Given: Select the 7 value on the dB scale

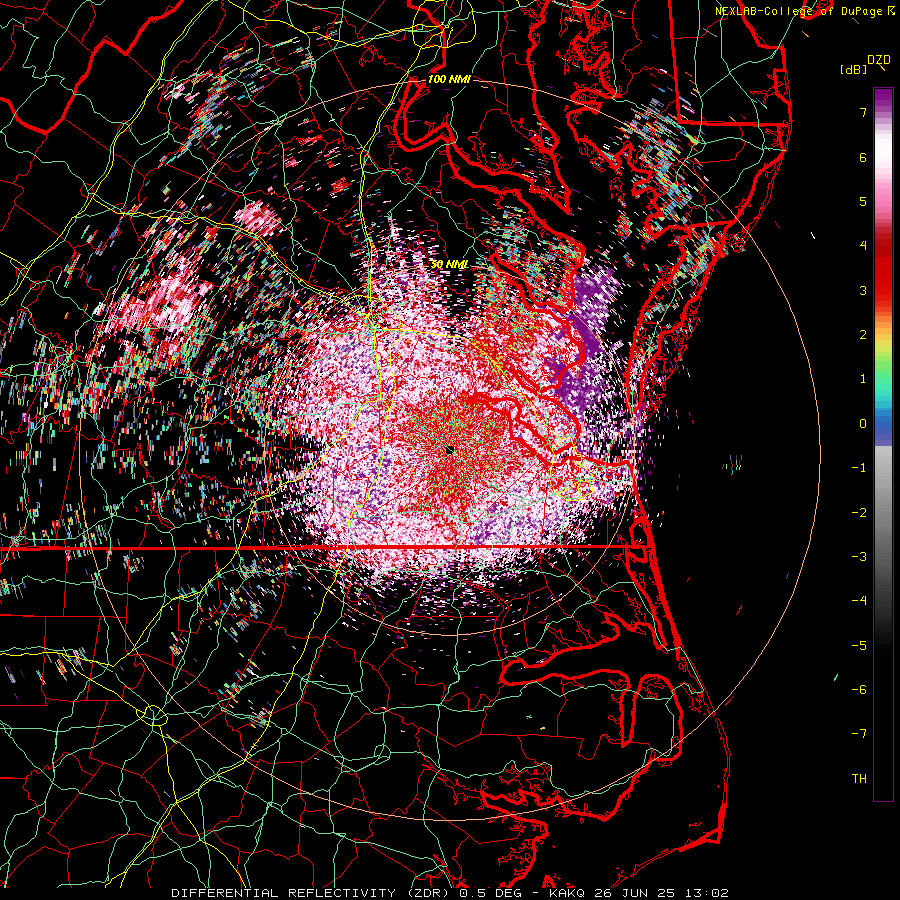Looking at the screenshot, I should (x=863, y=112).
